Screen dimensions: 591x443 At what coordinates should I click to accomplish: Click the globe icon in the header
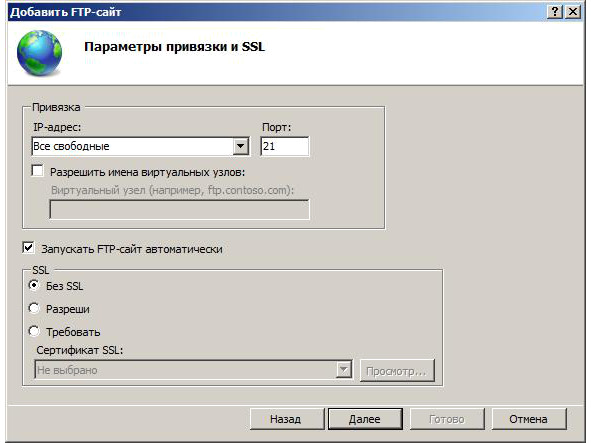click(x=39, y=53)
